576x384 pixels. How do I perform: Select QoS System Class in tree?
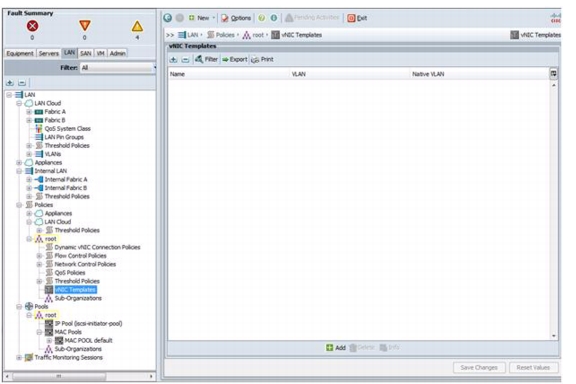[x=68, y=129]
